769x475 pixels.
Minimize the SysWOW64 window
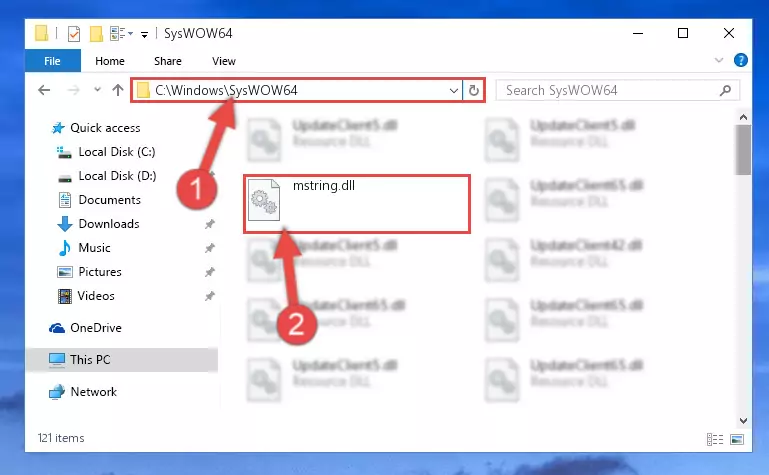pos(638,33)
